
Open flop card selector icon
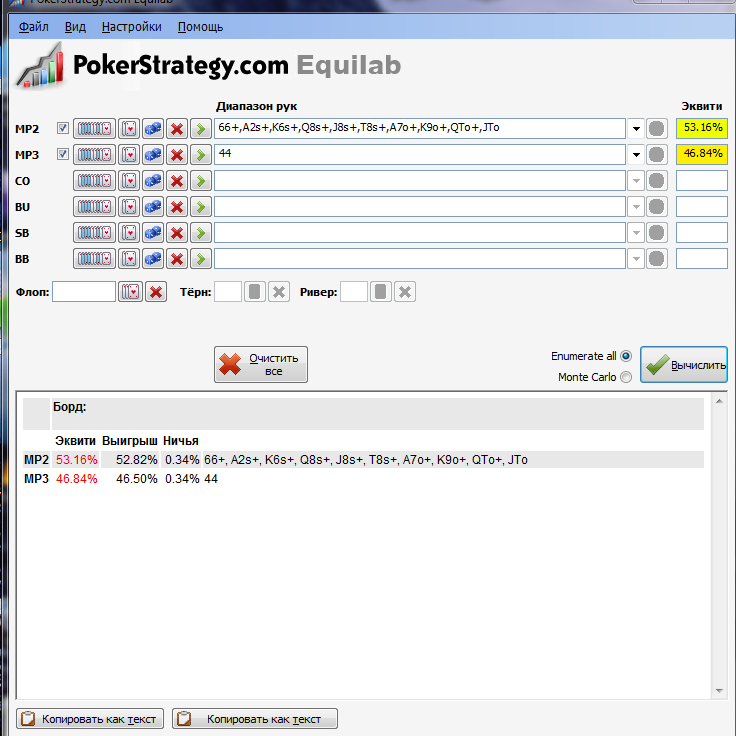[130, 292]
